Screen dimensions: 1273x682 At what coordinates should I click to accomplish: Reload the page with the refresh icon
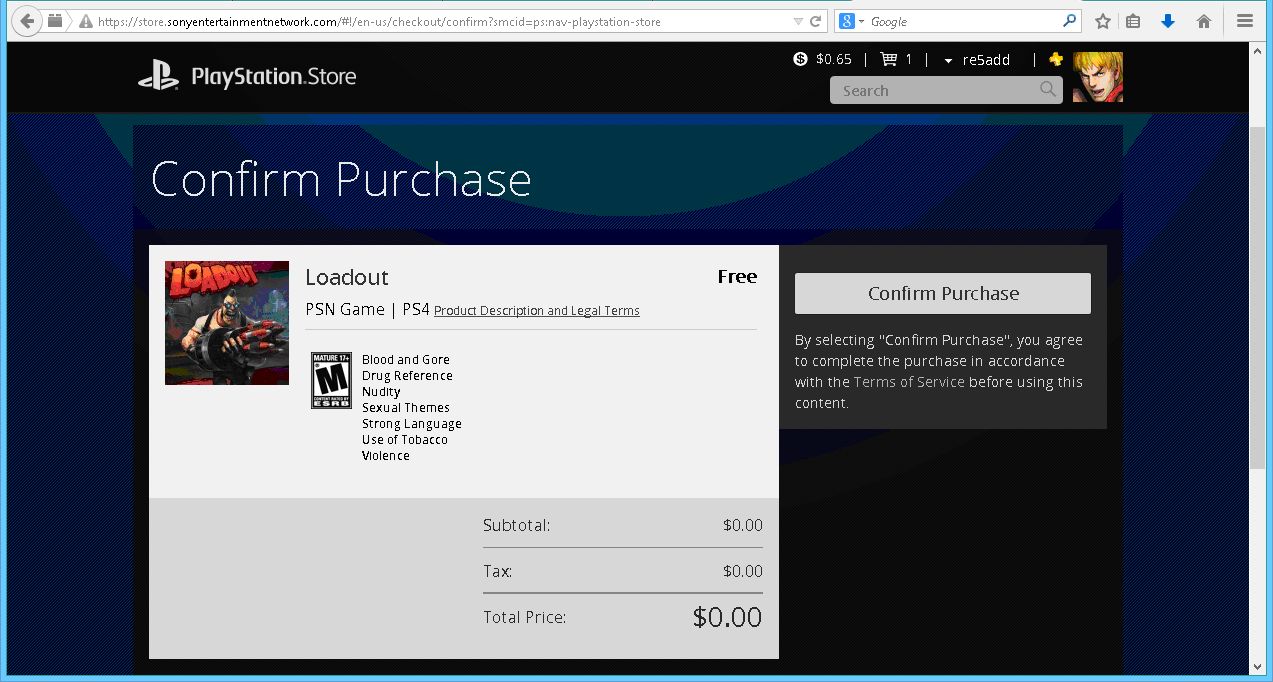point(816,21)
